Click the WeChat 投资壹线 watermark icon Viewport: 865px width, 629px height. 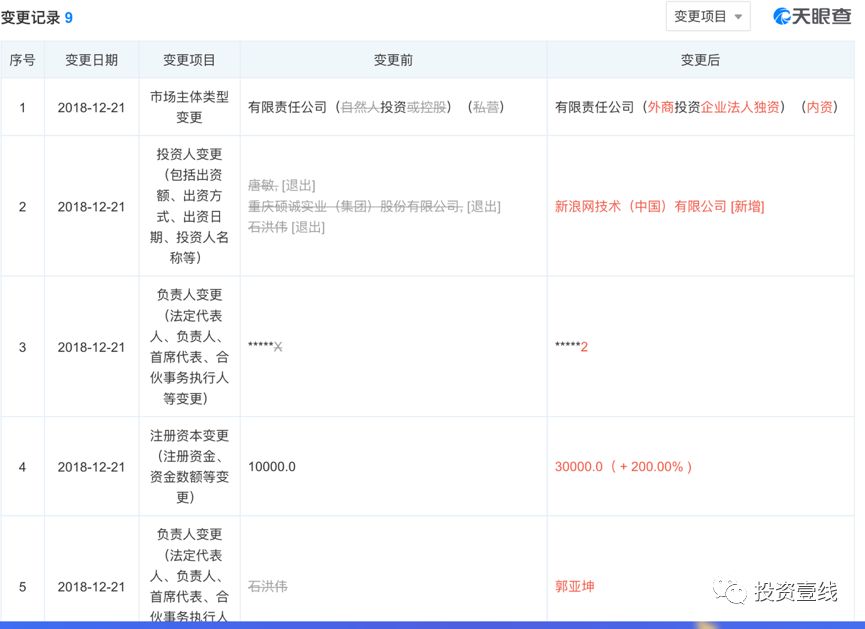[735, 593]
